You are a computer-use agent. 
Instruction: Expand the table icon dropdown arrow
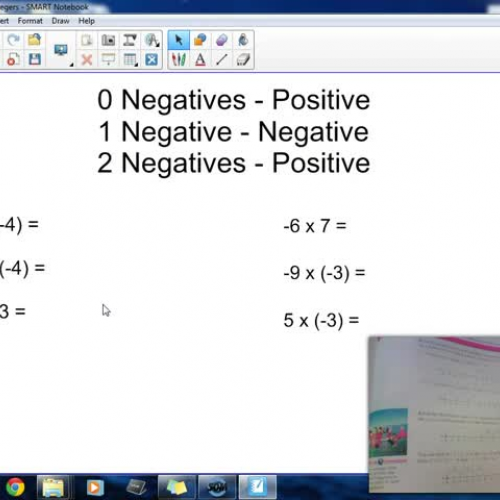[x=136, y=64]
